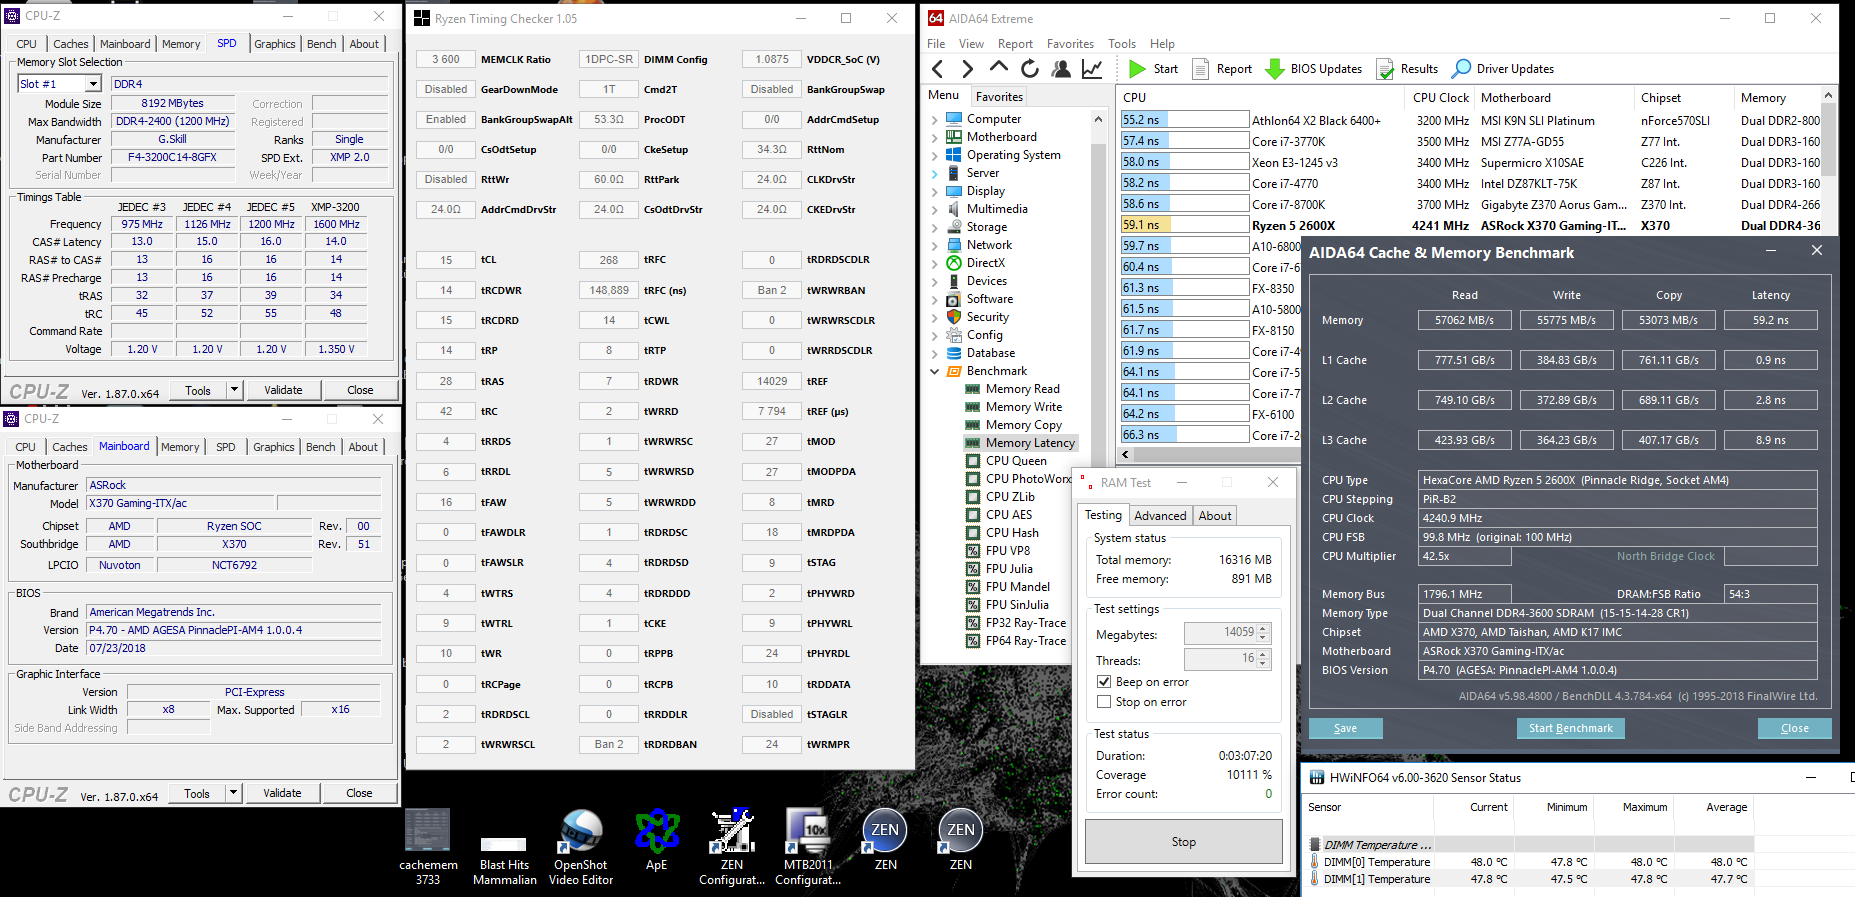Open AIDA64 Tools menu
Screen dimensions: 1855x897
click(x=1122, y=44)
